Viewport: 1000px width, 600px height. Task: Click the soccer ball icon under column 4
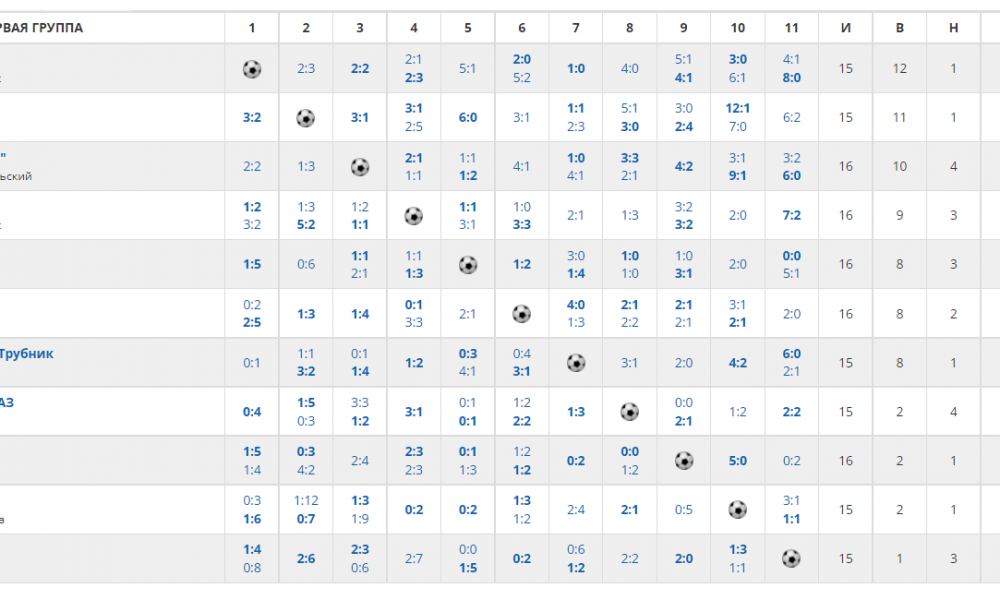click(413, 216)
